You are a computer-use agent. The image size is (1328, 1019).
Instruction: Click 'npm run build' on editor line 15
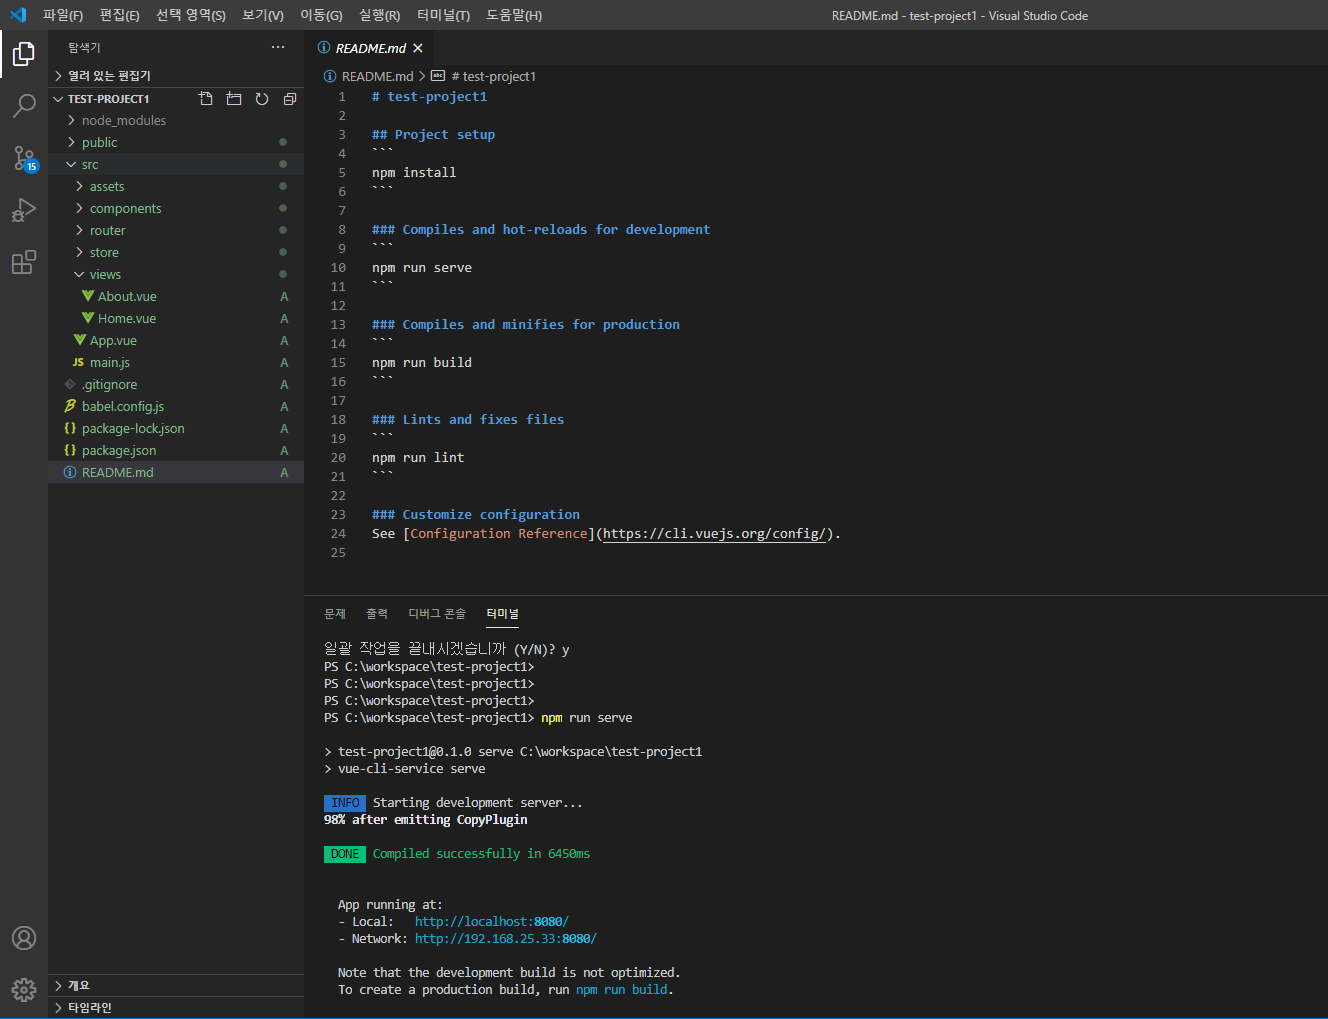point(422,363)
